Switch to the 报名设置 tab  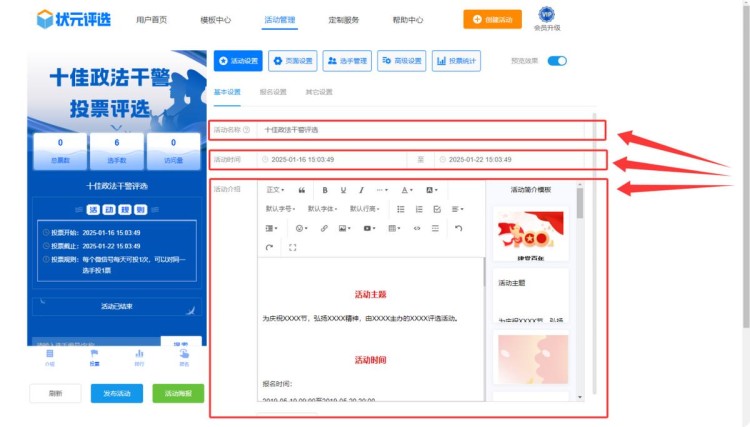(x=273, y=92)
